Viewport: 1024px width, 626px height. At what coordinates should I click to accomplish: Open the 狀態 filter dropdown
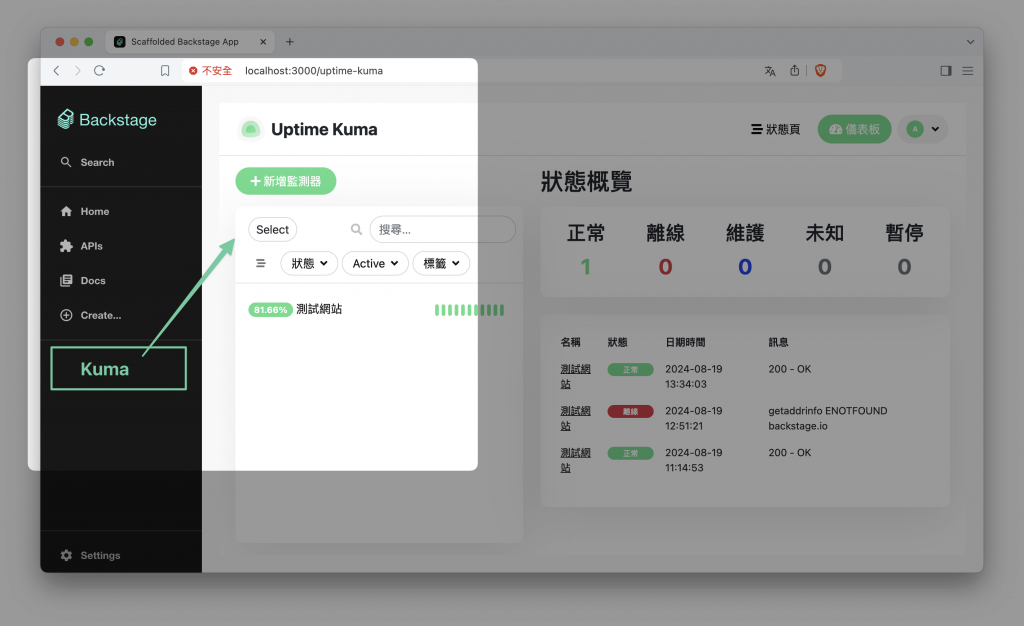[x=309, y=264]
